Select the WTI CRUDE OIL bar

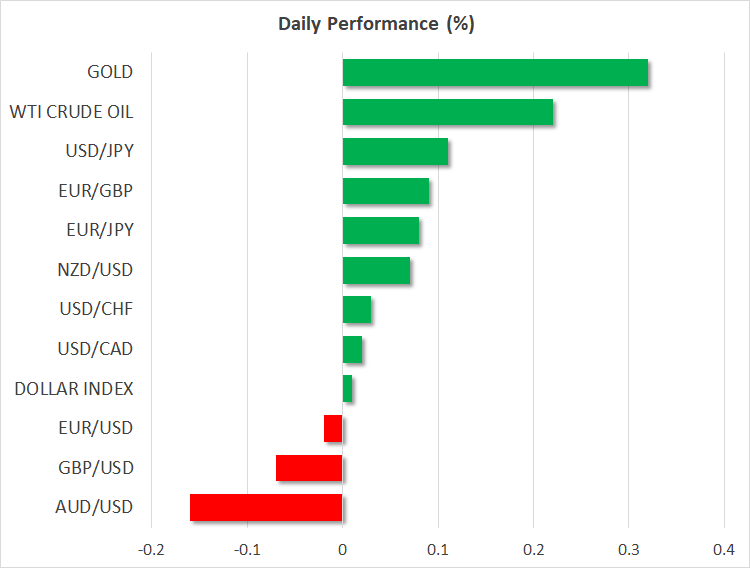[x=447, y=112]
